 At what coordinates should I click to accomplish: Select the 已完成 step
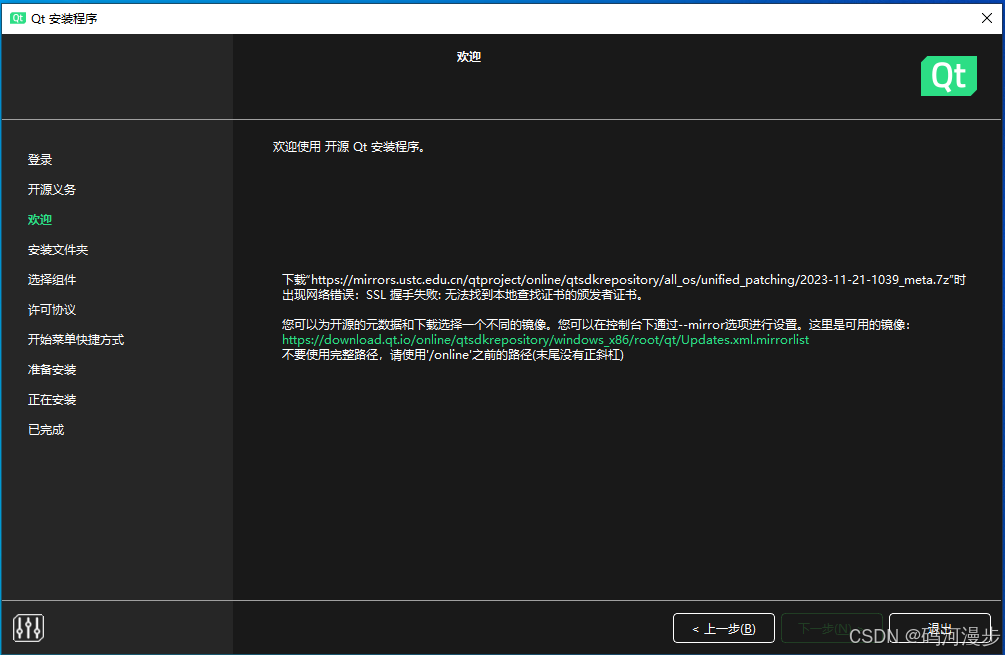pyautogui.click(x=47, y=429)
